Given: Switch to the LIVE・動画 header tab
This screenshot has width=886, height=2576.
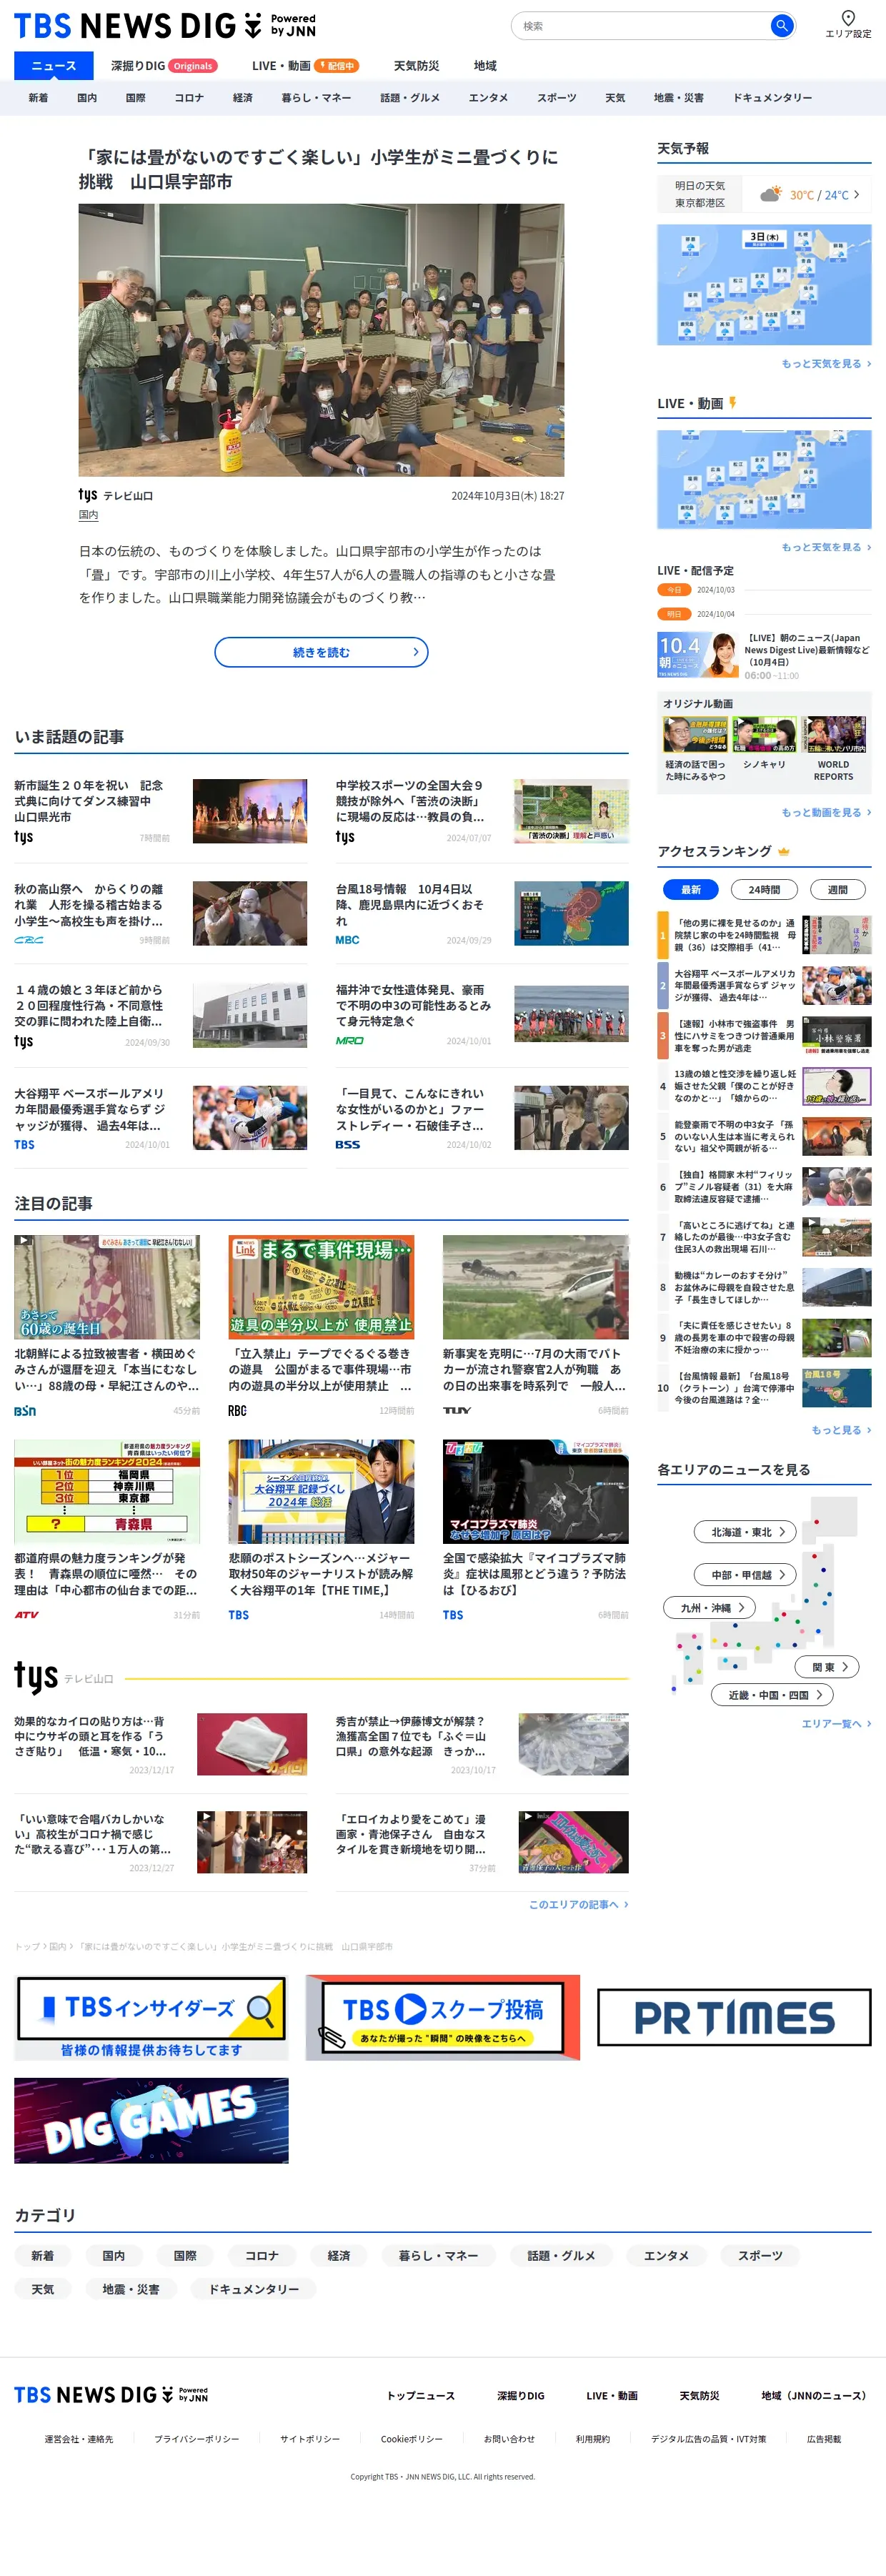Looking at the screenshot, I should click(x=305, y=65).
